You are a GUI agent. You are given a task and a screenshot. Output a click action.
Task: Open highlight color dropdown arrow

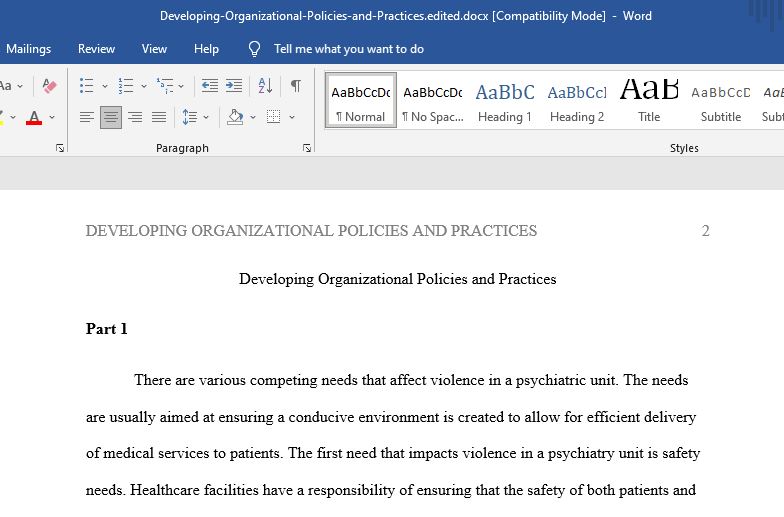tap(13, 118)
